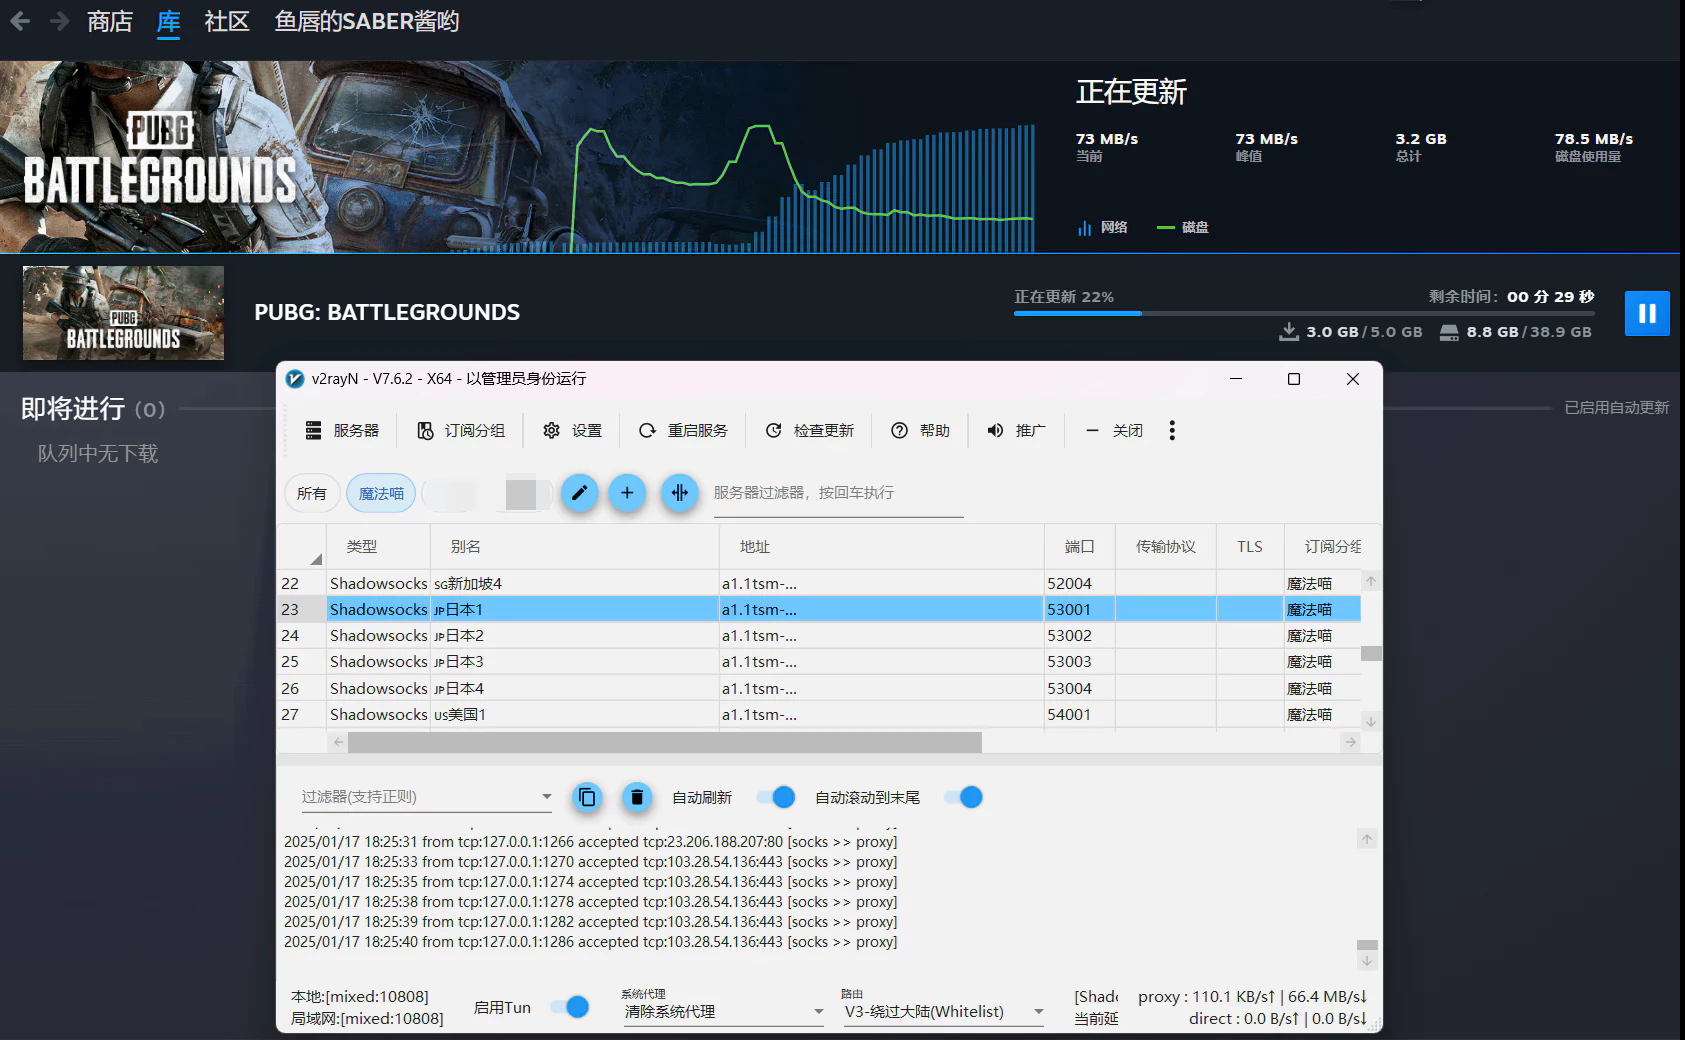The image size is (1685, 1040).
Task: Toggle the 启用Tun switch
Action: pyautogui.click(x=570, y=1007)
